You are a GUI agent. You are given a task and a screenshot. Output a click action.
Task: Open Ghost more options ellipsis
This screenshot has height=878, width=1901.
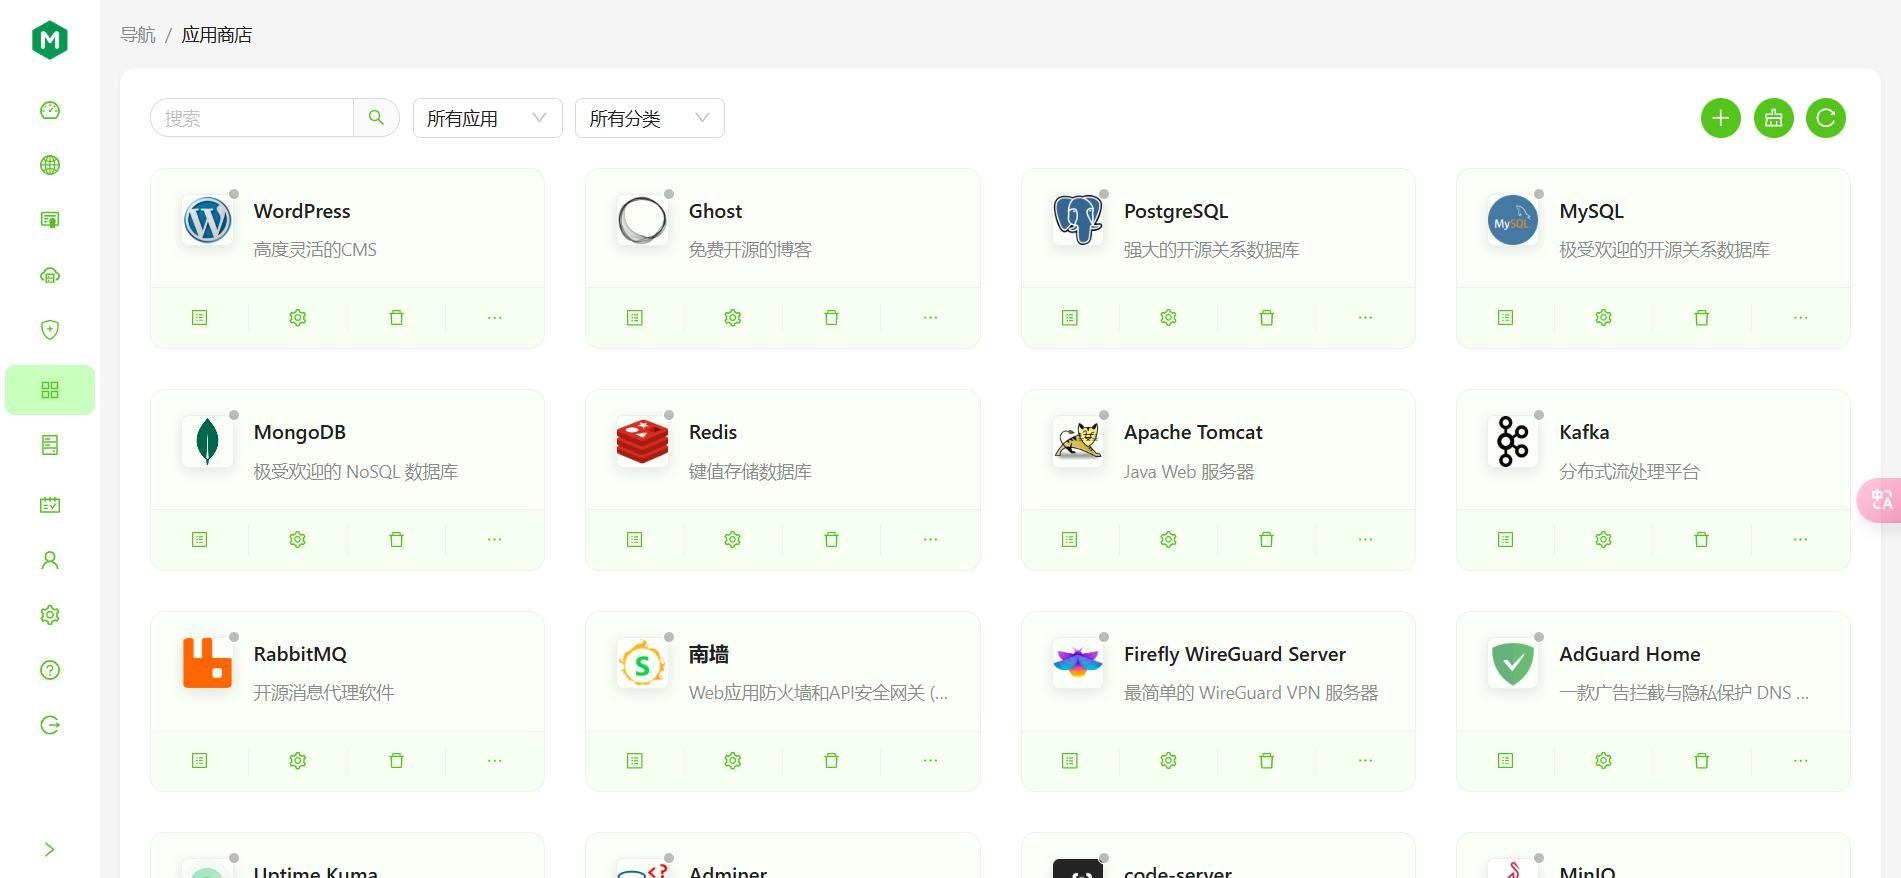tap(931, 318)
